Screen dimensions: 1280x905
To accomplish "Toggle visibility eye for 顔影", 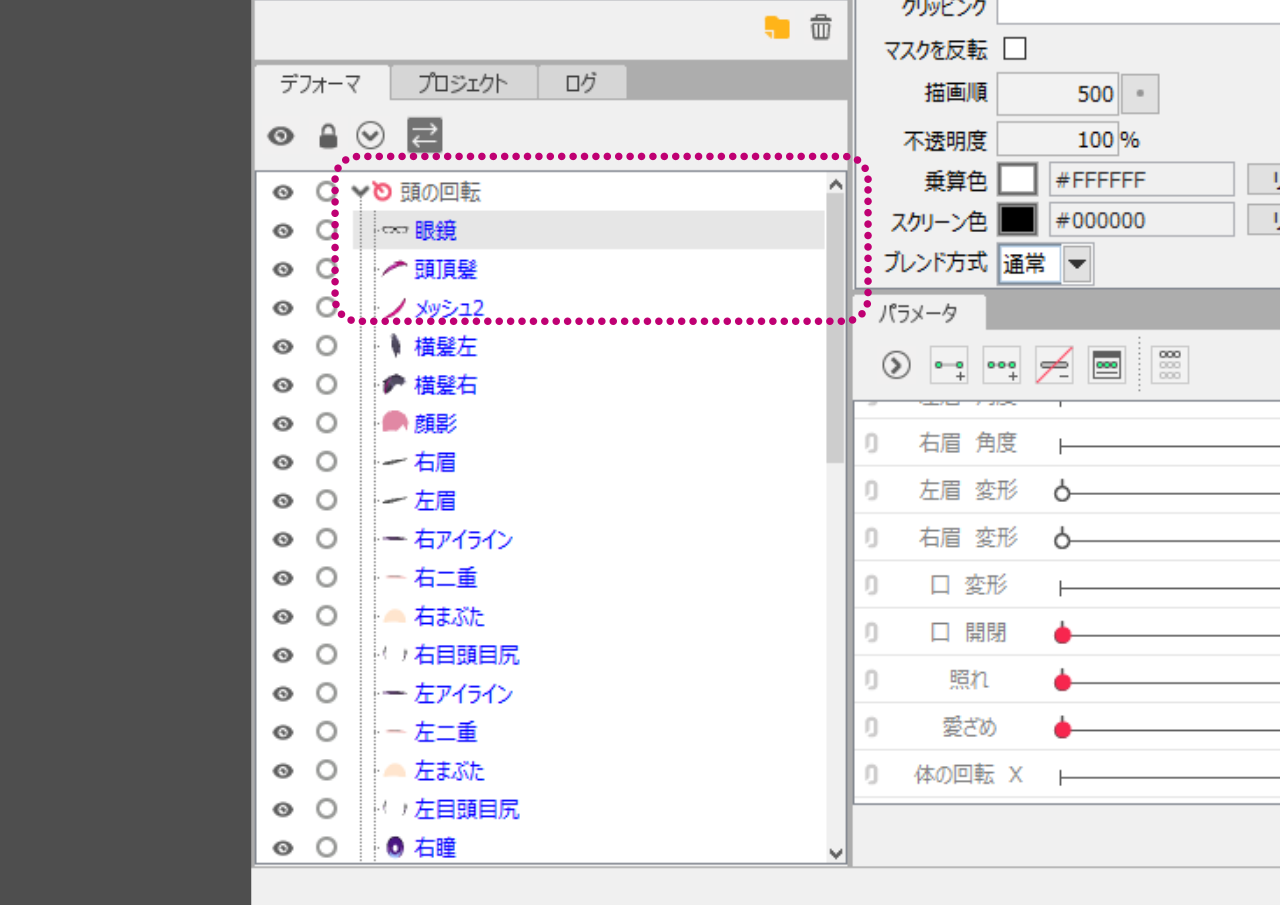I will tap(283, 423).
